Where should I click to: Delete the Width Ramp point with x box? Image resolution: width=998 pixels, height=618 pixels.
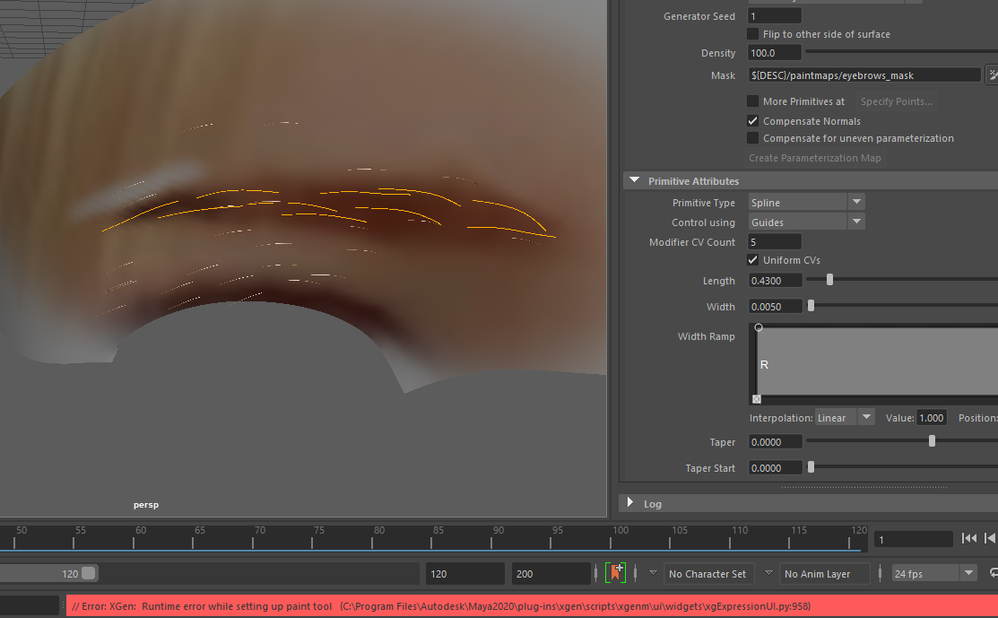click(x=757, y=399)
